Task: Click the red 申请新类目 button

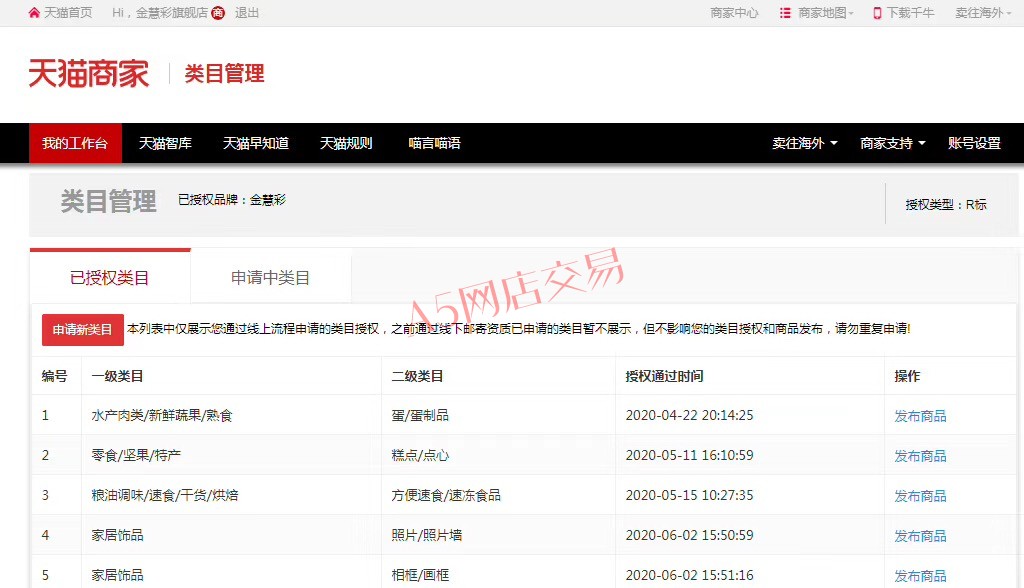Action: [83, 330]
